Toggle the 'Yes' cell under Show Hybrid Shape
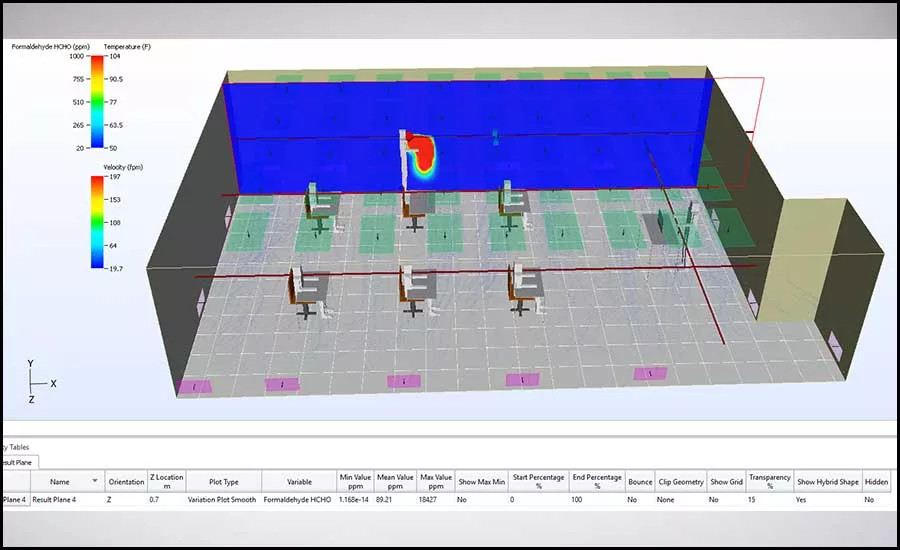900x550 pixels. click(828, 499)
